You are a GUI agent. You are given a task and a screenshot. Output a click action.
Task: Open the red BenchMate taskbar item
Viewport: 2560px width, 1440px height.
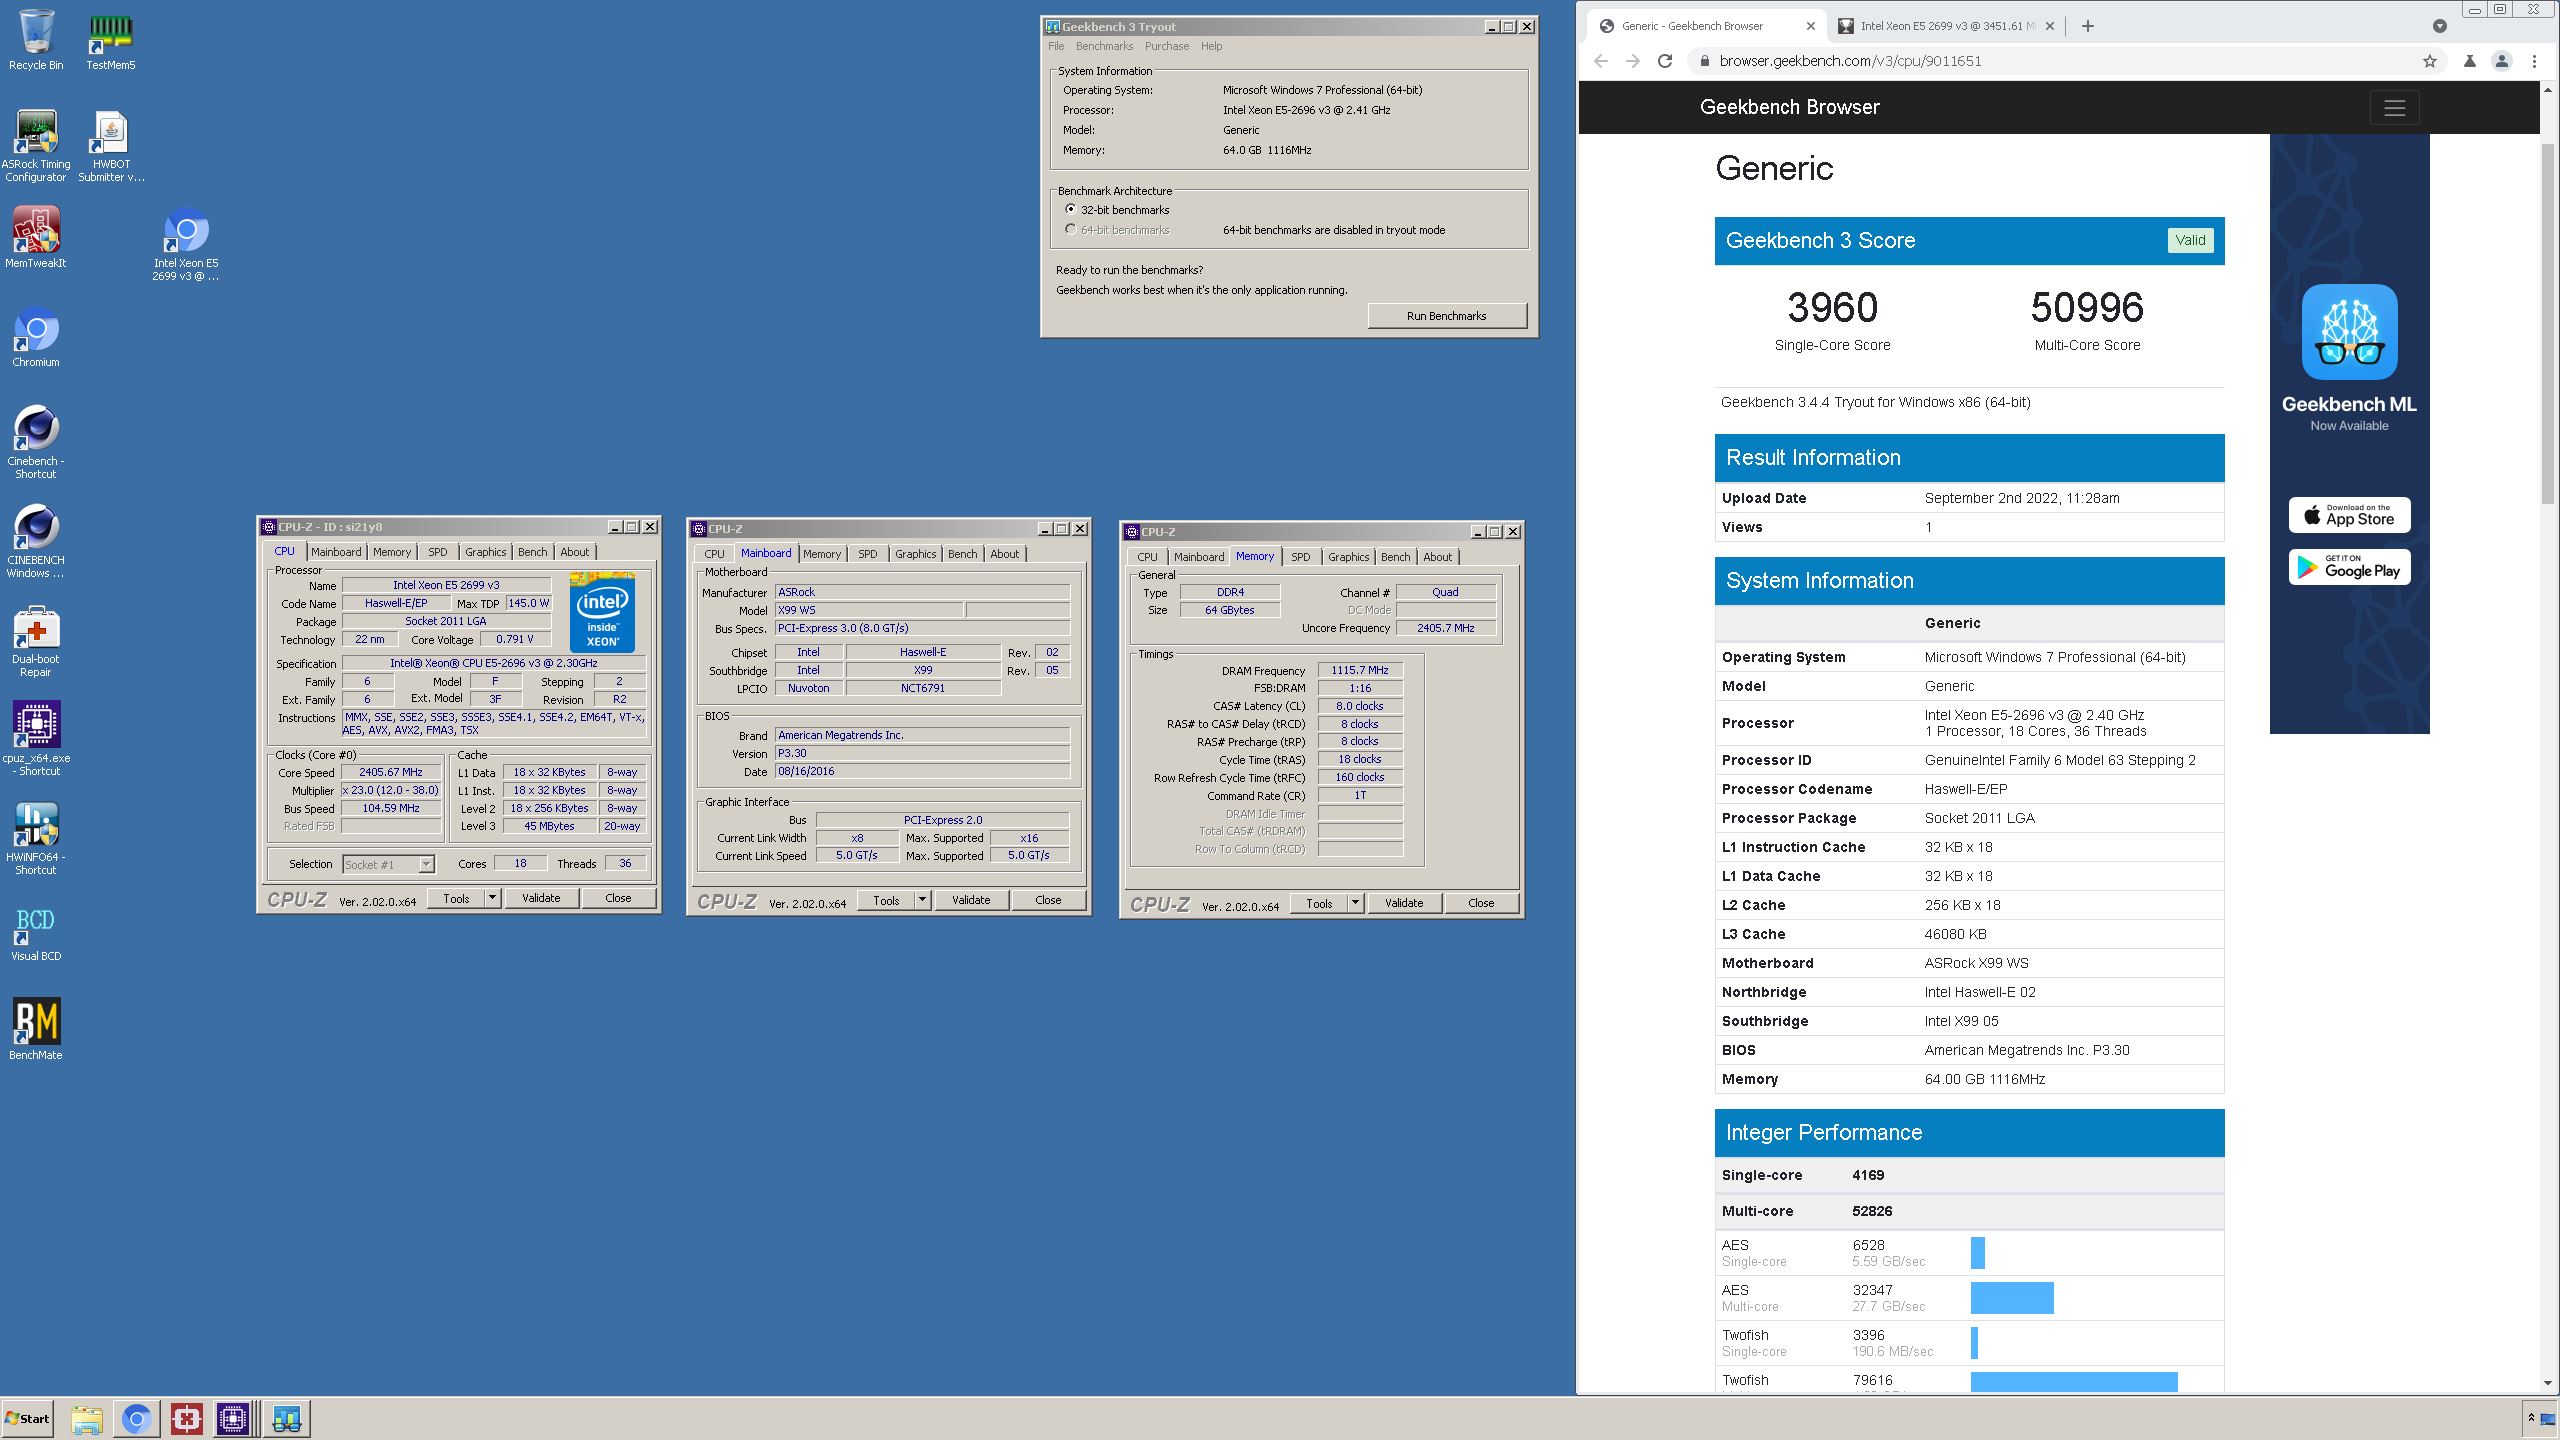coord(187,1418)
